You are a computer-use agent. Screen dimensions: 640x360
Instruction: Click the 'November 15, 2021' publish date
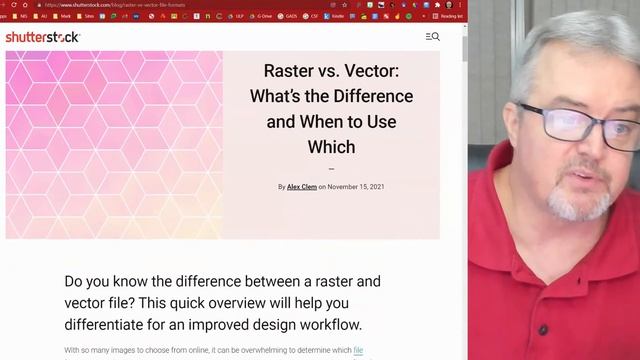[356, 187]
